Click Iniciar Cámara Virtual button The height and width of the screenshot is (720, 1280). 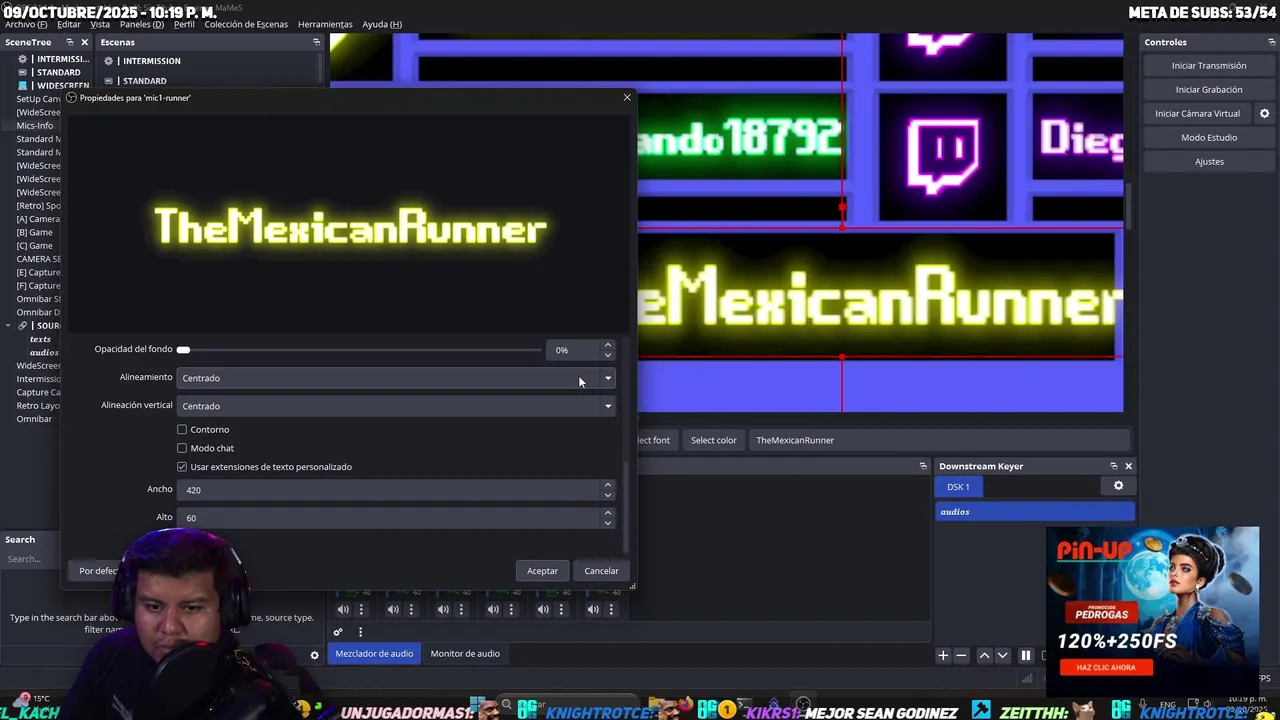(1197, 114)
